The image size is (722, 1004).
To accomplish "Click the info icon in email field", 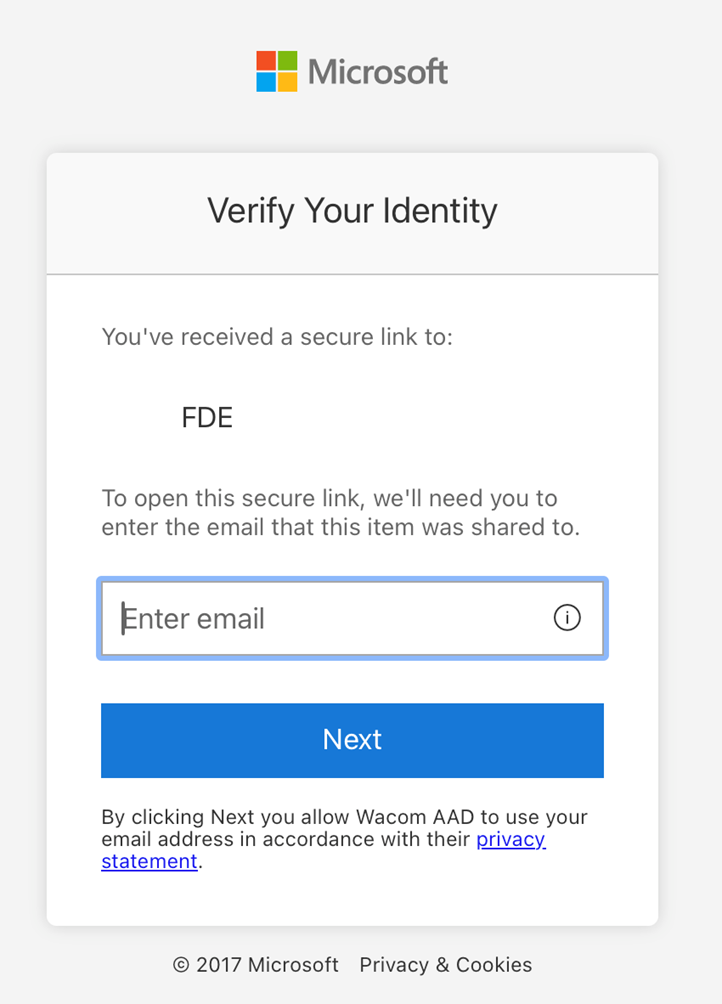I will [x=566, y=618].
